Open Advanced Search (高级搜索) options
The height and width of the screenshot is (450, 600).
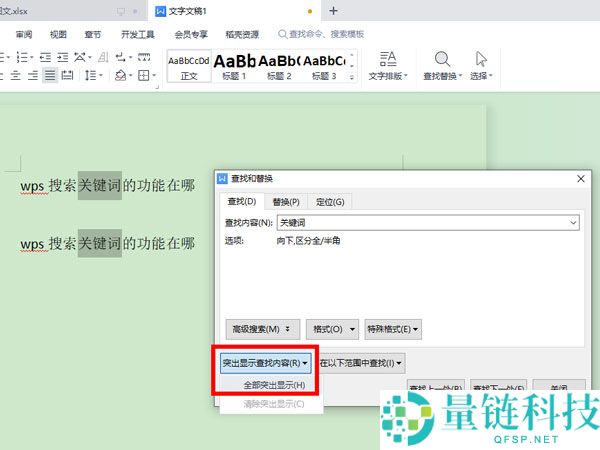click(262, 329)
